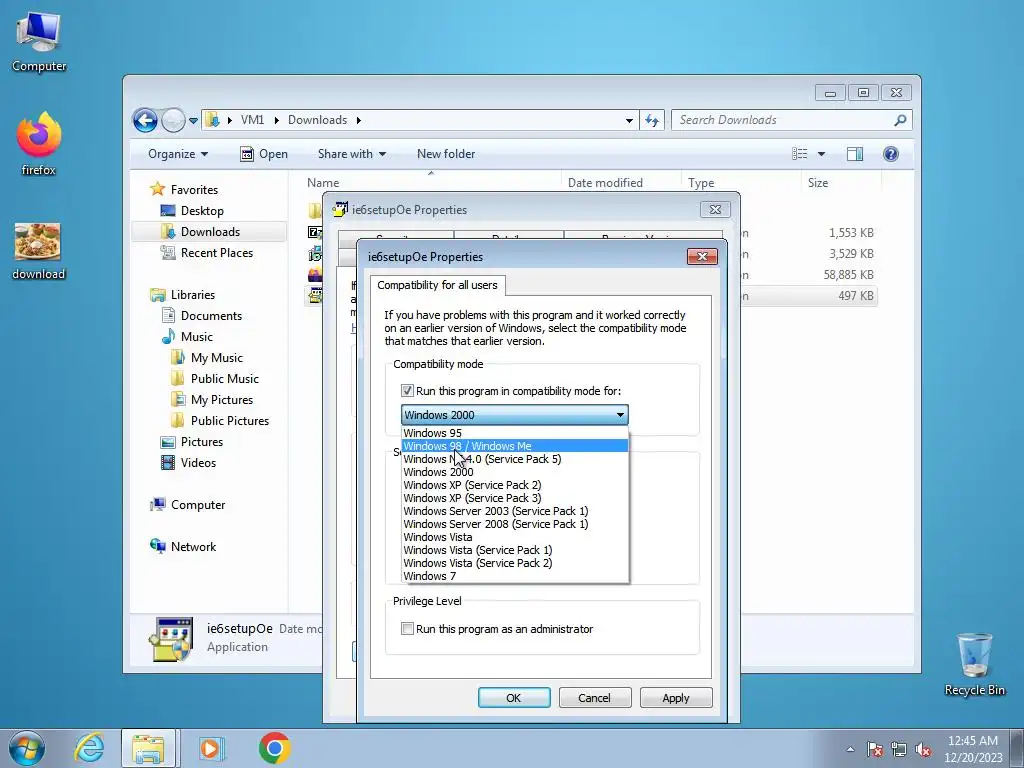Collapse the Windows 2000 compatibility combo box

(515, 415)
